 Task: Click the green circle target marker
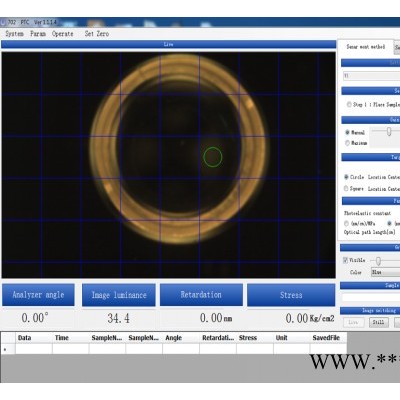(213, 157)
